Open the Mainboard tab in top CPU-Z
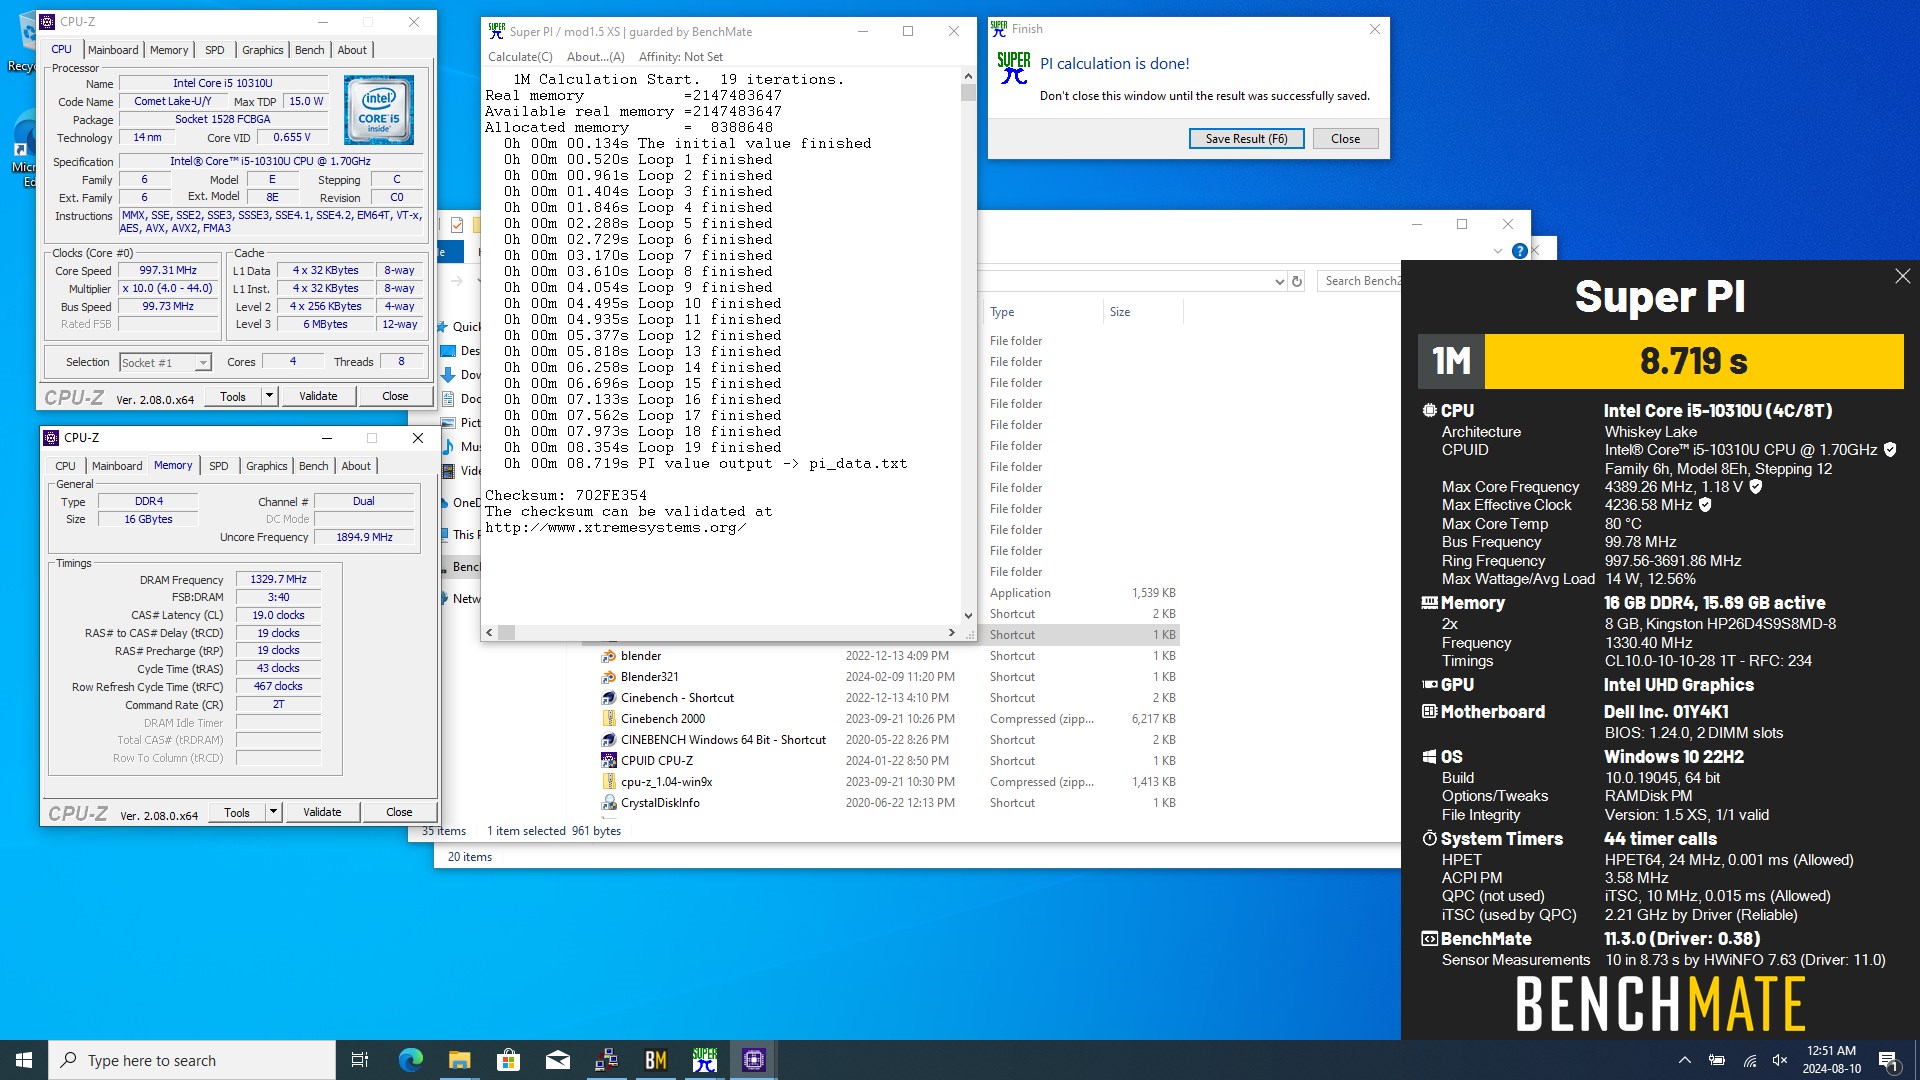Image resolution: width=1920 pixels, height=1080 pixels. (x=113, y=50)
